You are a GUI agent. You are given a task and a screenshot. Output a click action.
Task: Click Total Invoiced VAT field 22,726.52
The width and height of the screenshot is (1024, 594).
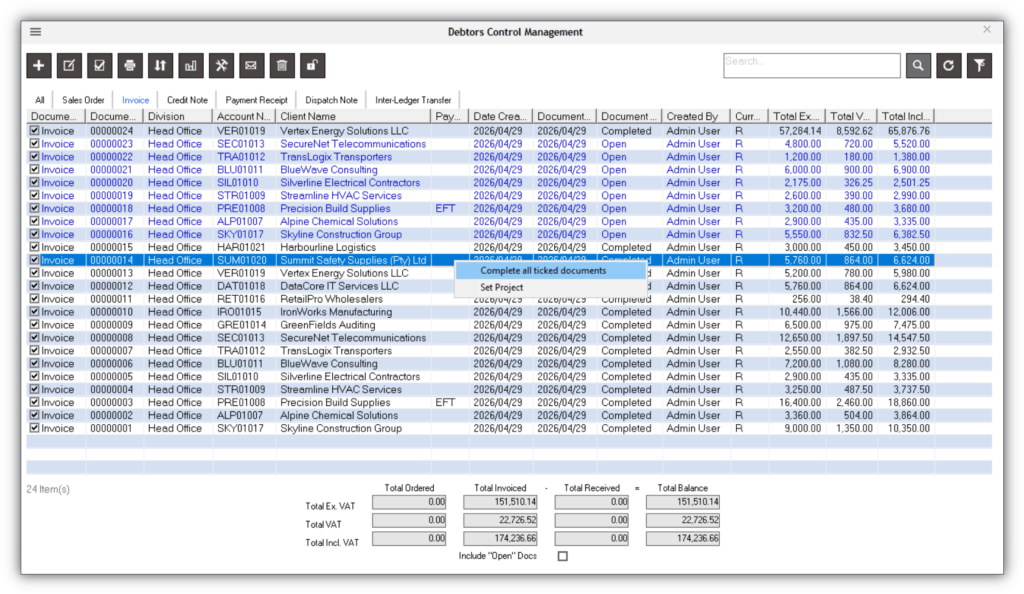500,520
